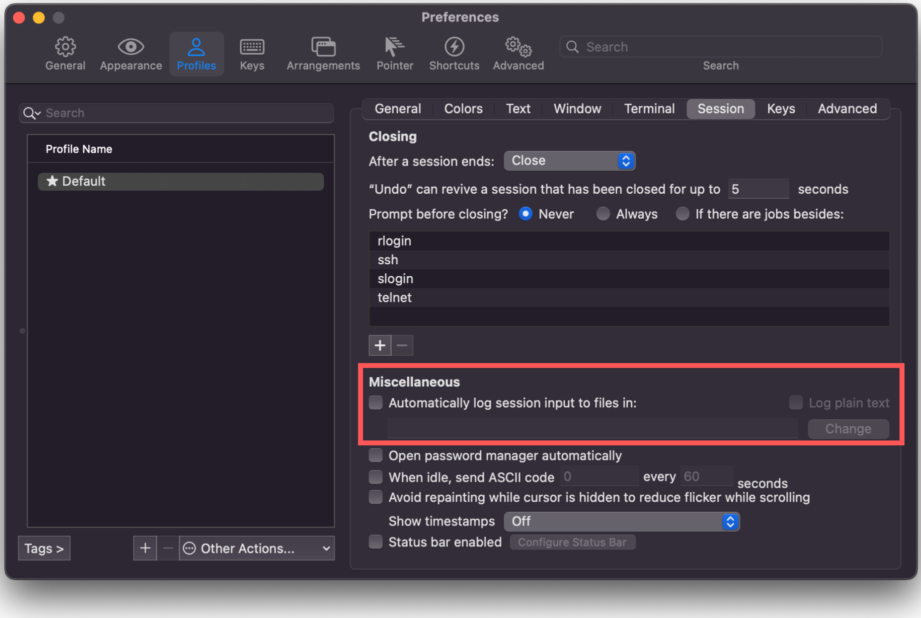Switch to the Colors profile tab
Image resolution: width=921 pixels, height=618 pixels.
pyautogui.click(x=463, y=109)
